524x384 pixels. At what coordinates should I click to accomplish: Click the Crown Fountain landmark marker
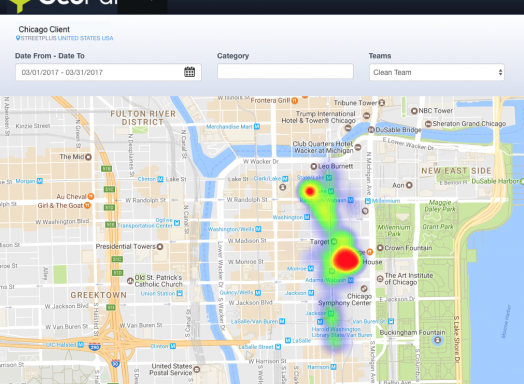click(x=380, y=248)
